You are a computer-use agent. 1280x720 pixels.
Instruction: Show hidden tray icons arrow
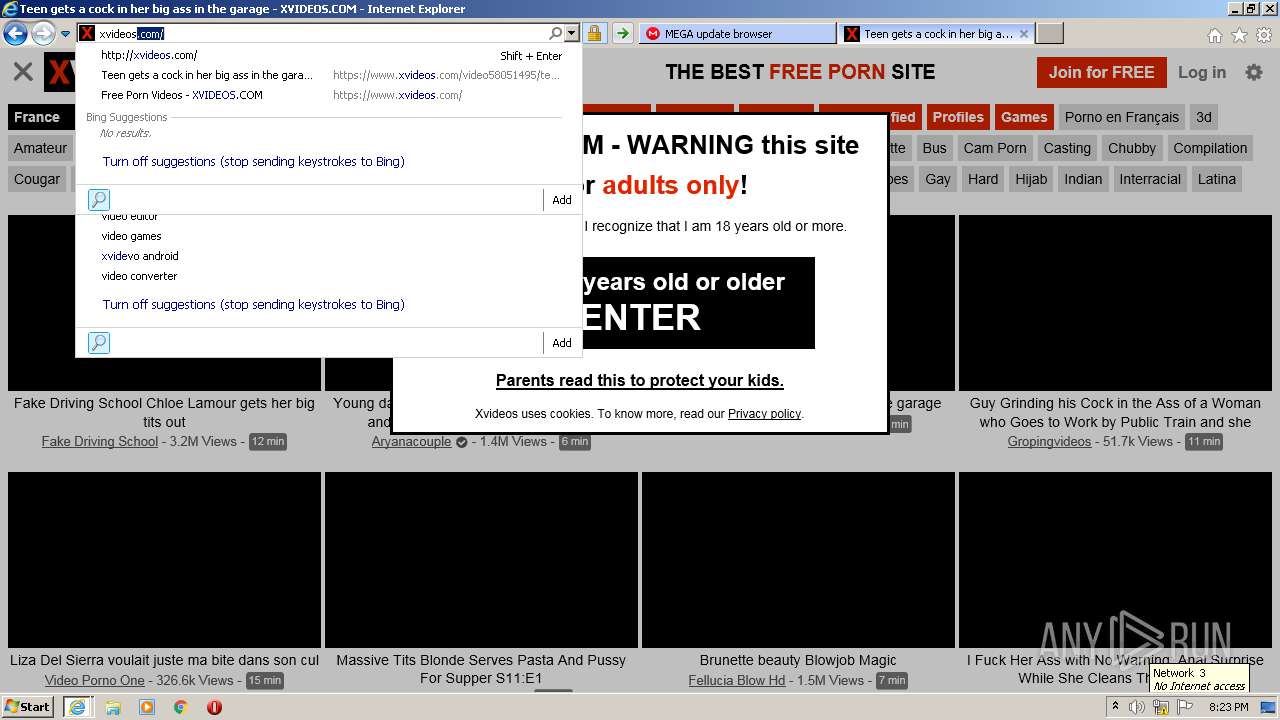click(1115, 706)
